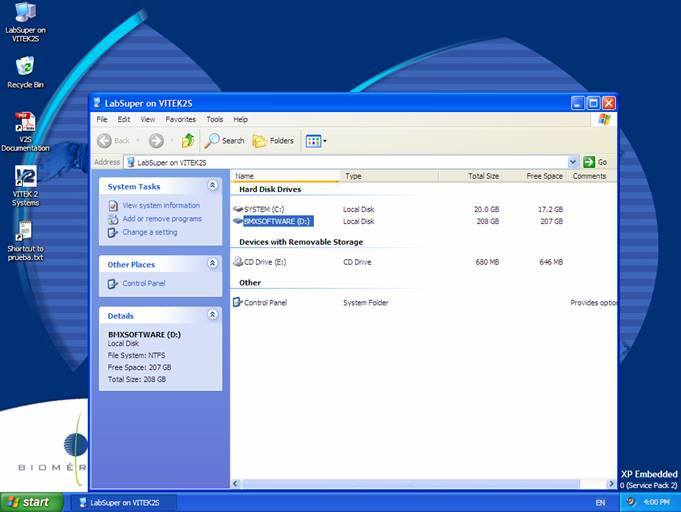This screenshot has height=512, width=681.
Task: Open the Tools menu
Action: (215, 119)
